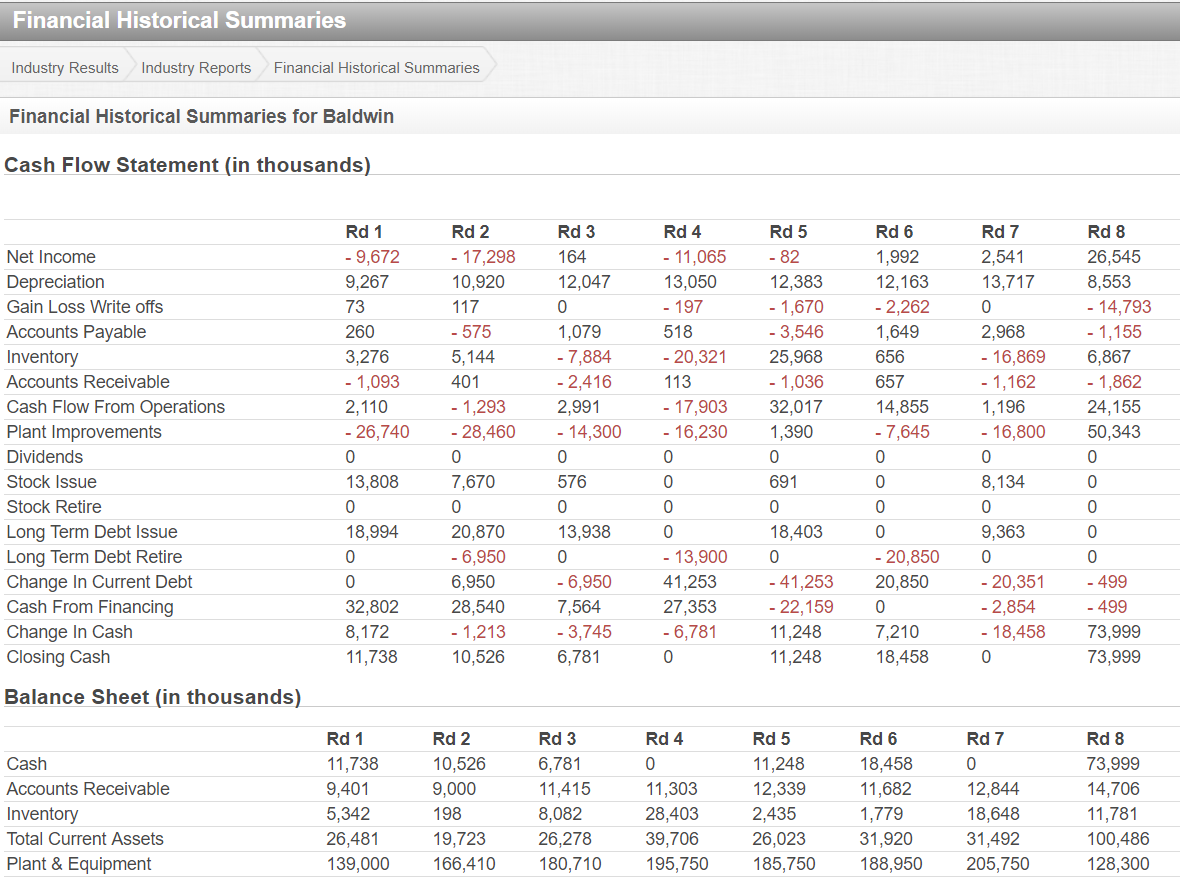Select the Dividends row label

(x=45, y=457)
